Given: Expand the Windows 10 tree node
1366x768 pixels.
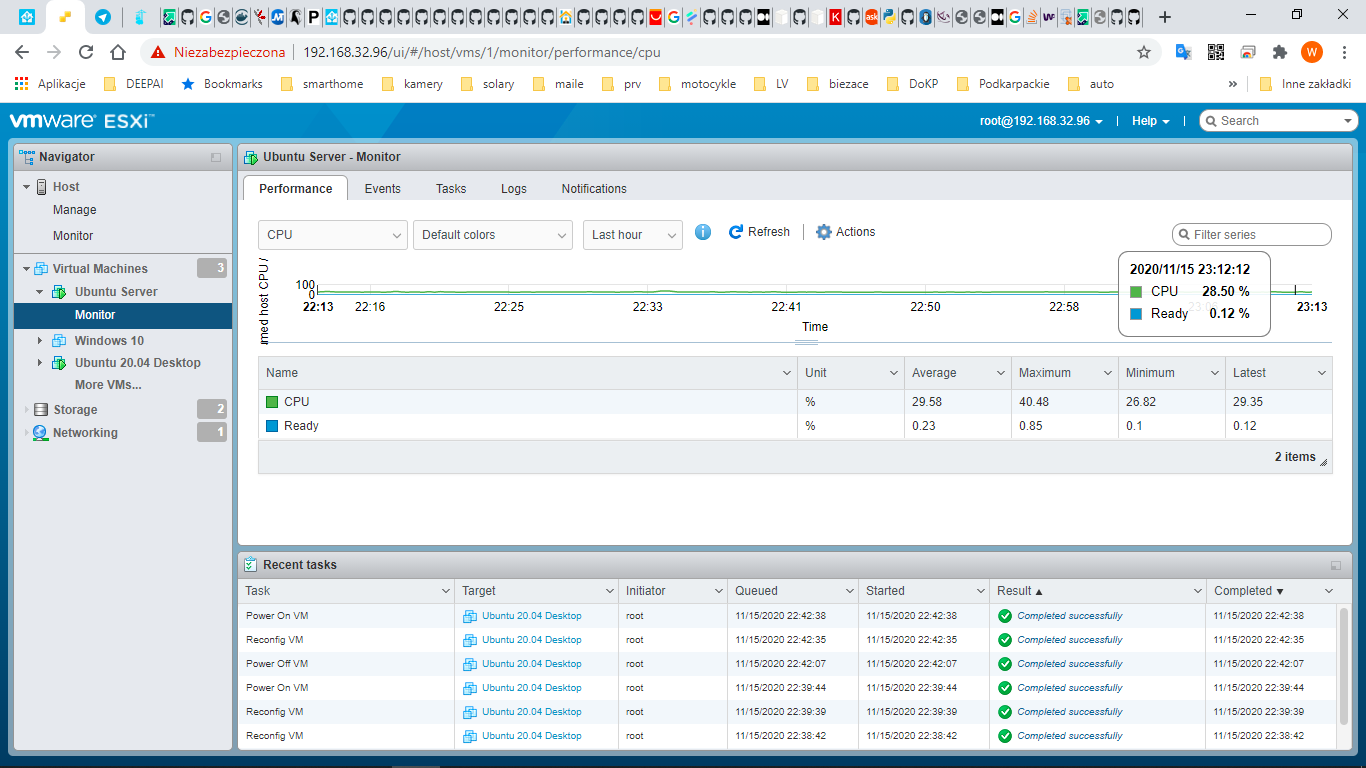Looking at the screenshot, I should [40, 341].
